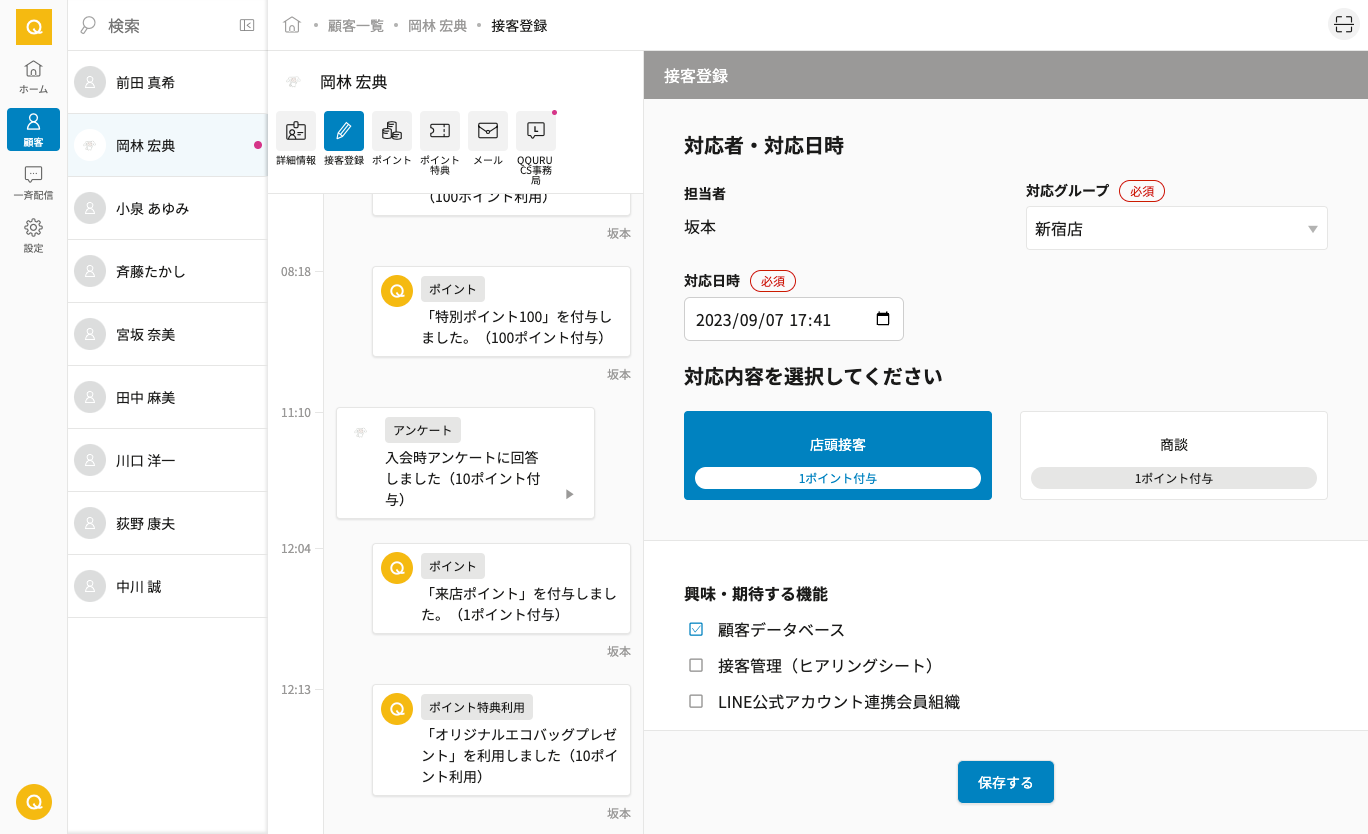Image resolution: width=1368 pixels, height=834 pixels.
Task: Uncheck the 顧客データベース checkbox
Action: tap(696, 630)
